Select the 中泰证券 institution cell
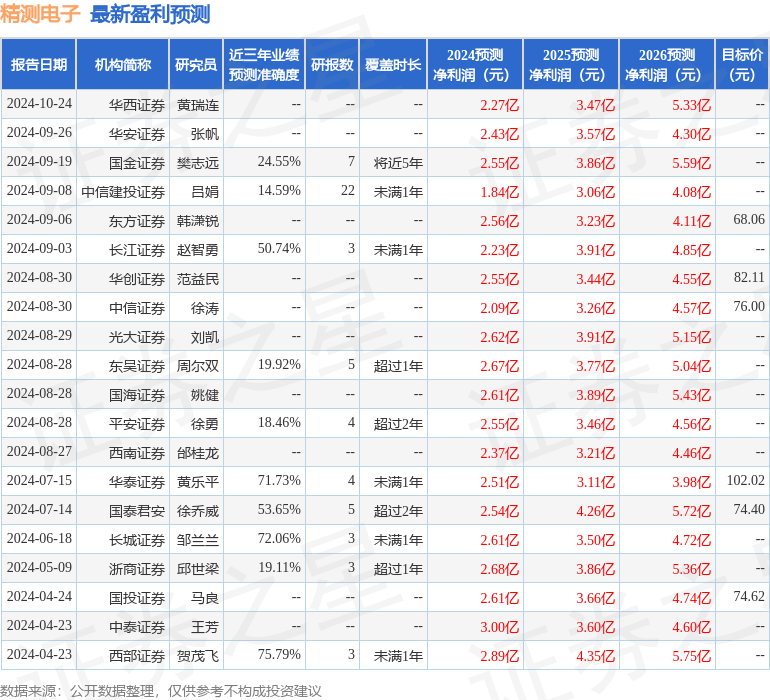Screen dimensions: 770x700 click(123, 626)
